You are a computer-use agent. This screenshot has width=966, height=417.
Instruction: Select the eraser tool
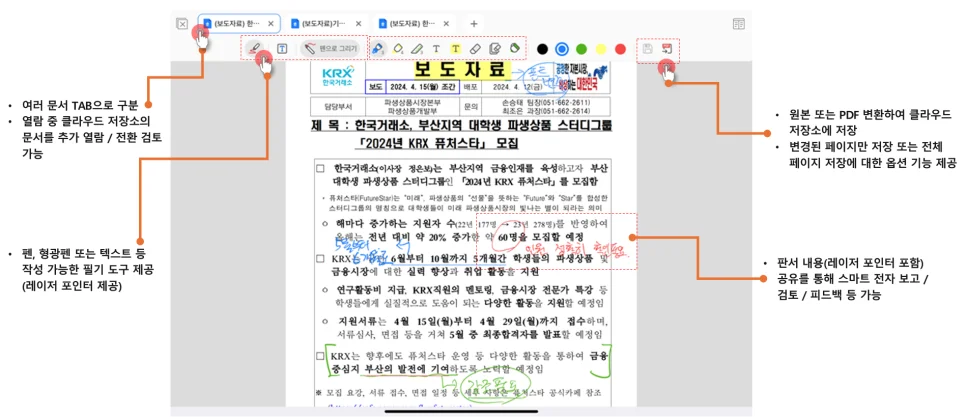[x=474, y=48]
